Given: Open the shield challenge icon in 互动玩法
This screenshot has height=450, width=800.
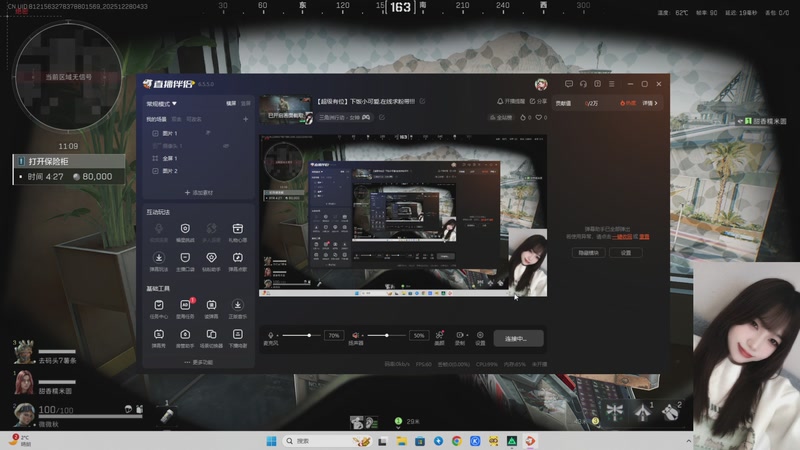Looking at the screenshot, I should pos(185,229).
